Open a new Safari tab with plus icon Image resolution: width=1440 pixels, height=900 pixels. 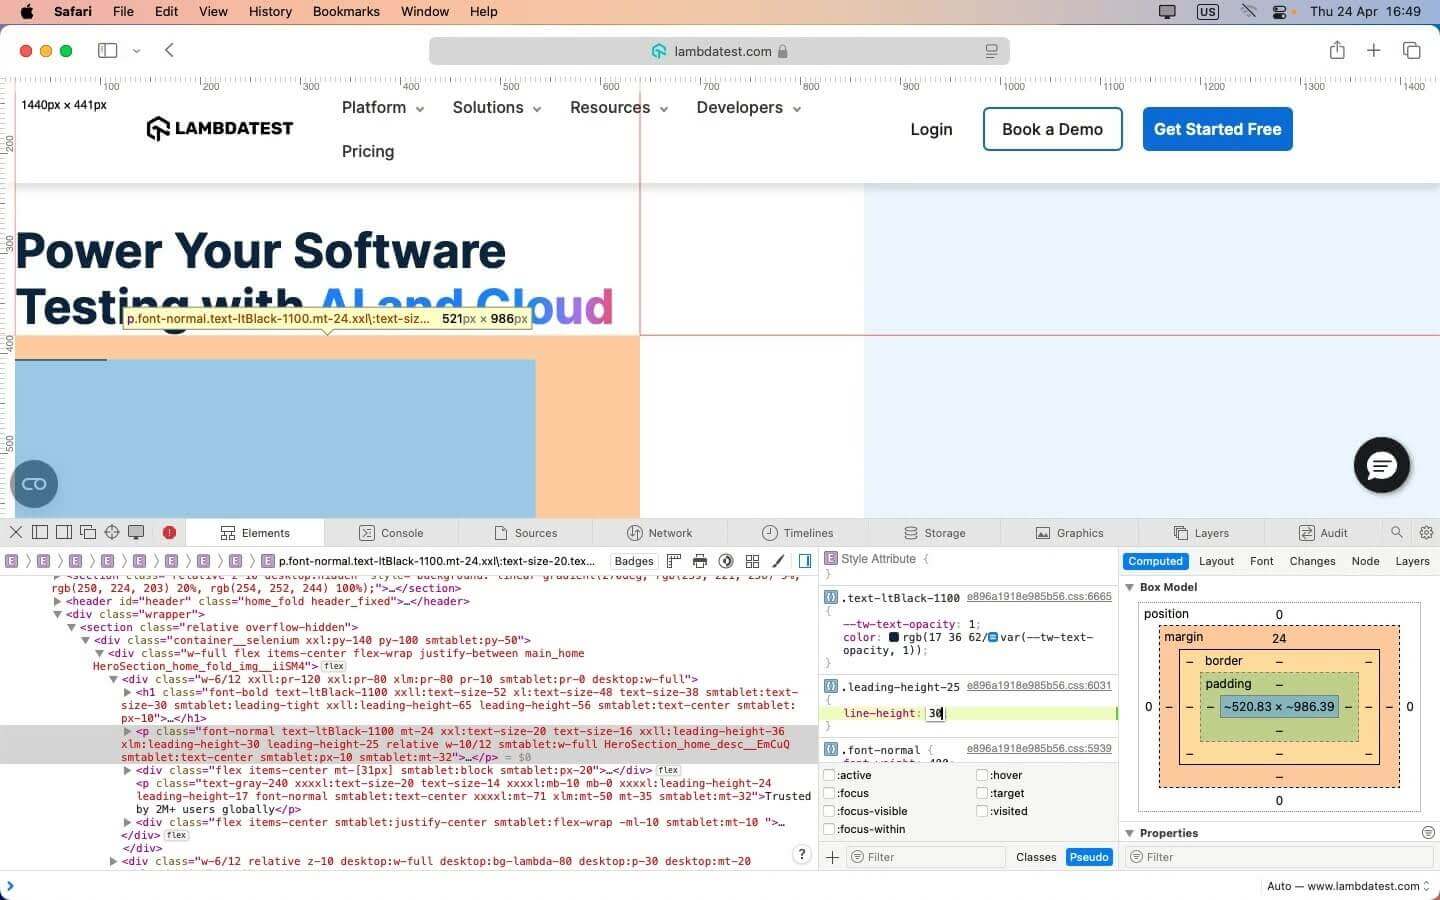pos(1374,50)
